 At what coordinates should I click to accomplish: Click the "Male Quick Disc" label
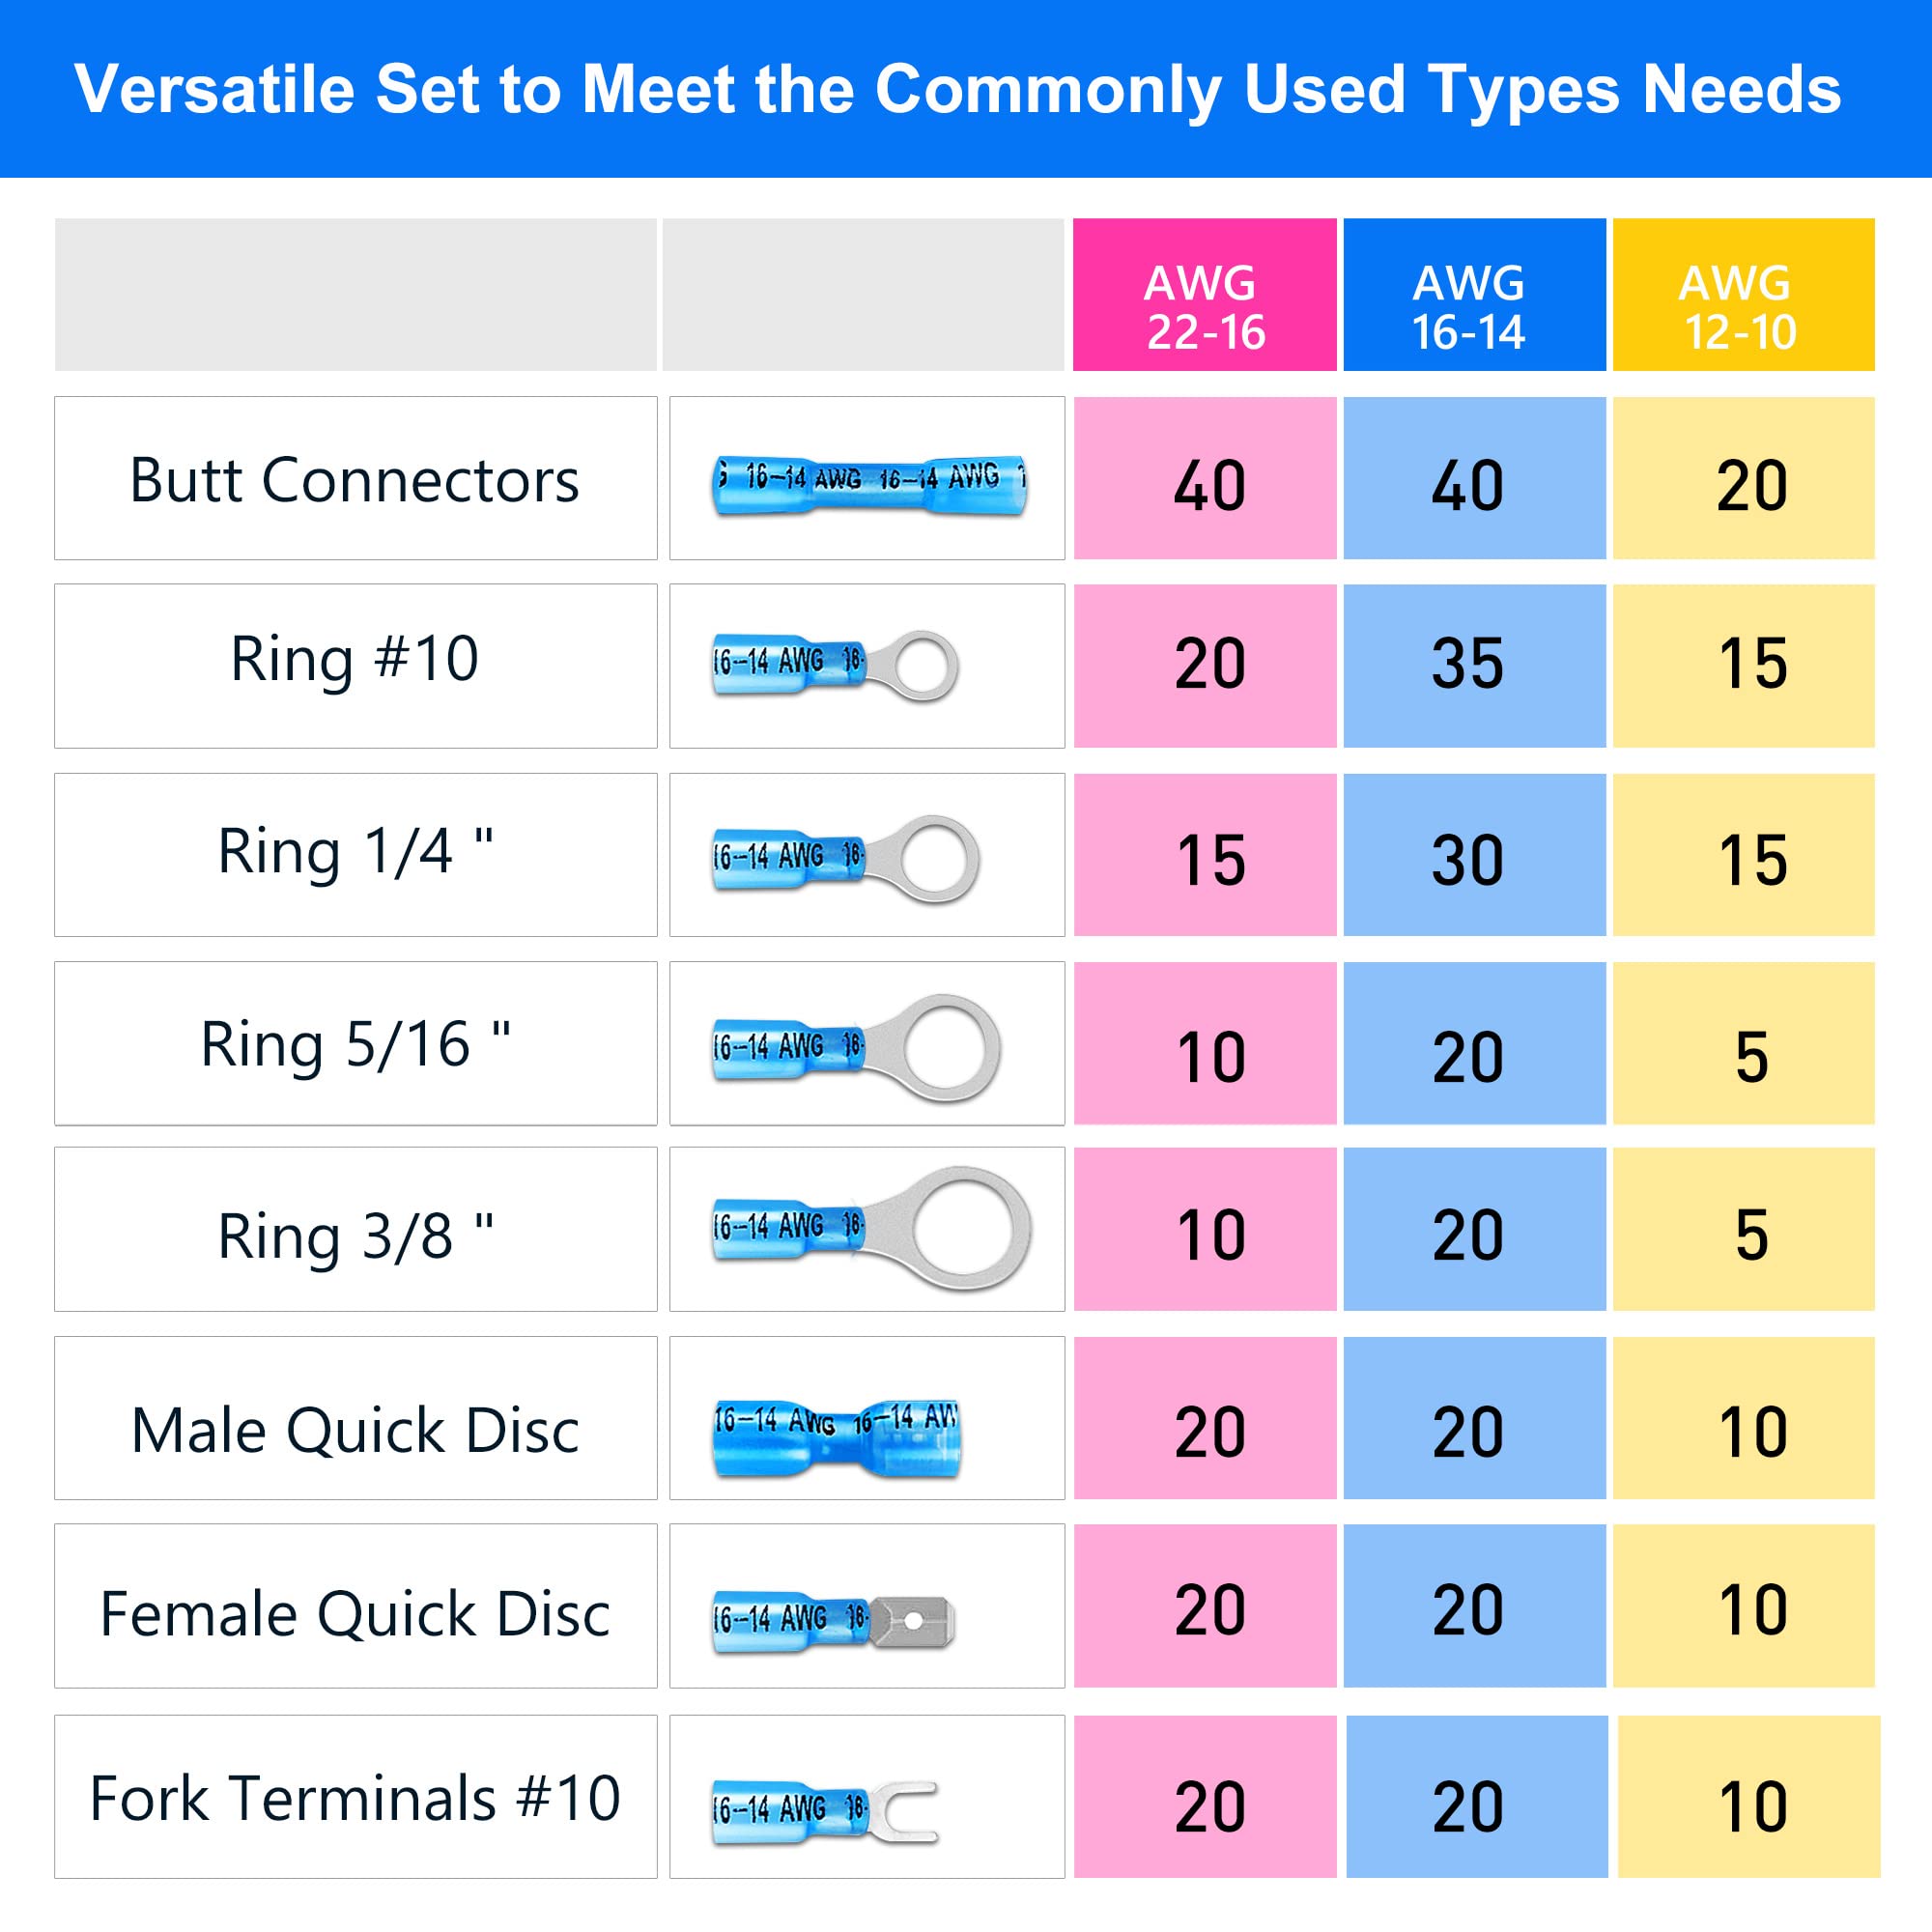[x=355, y=1430]
